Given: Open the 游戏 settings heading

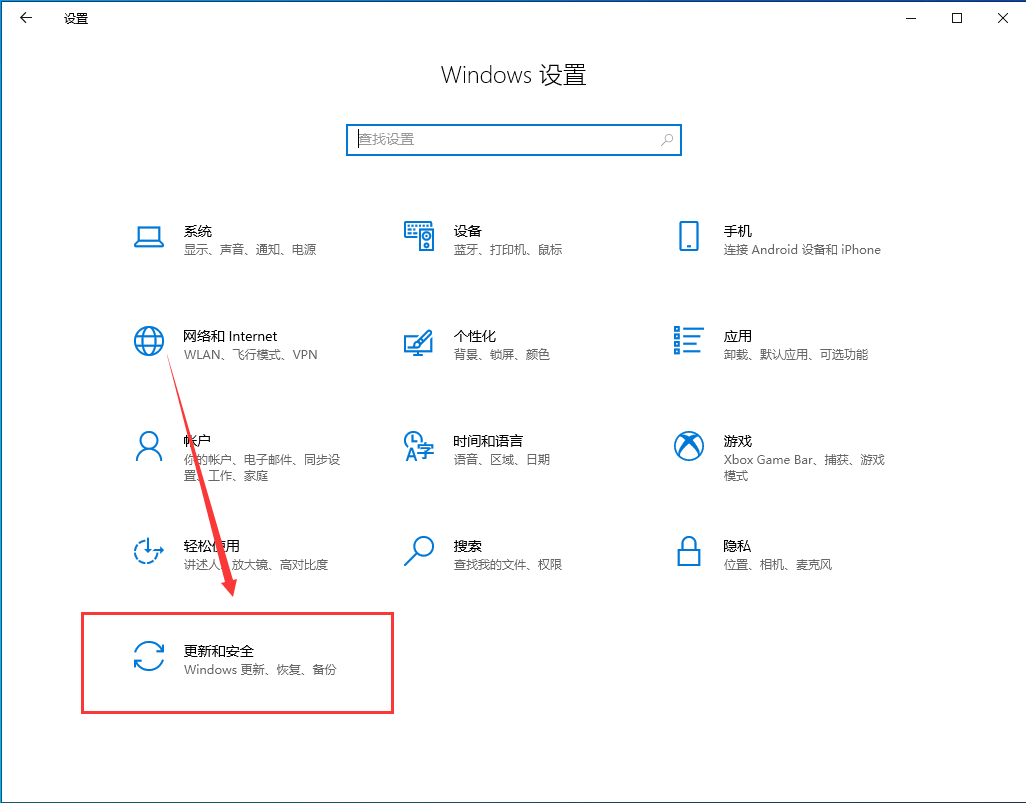Looking at the screenshot, I should 737,441.
